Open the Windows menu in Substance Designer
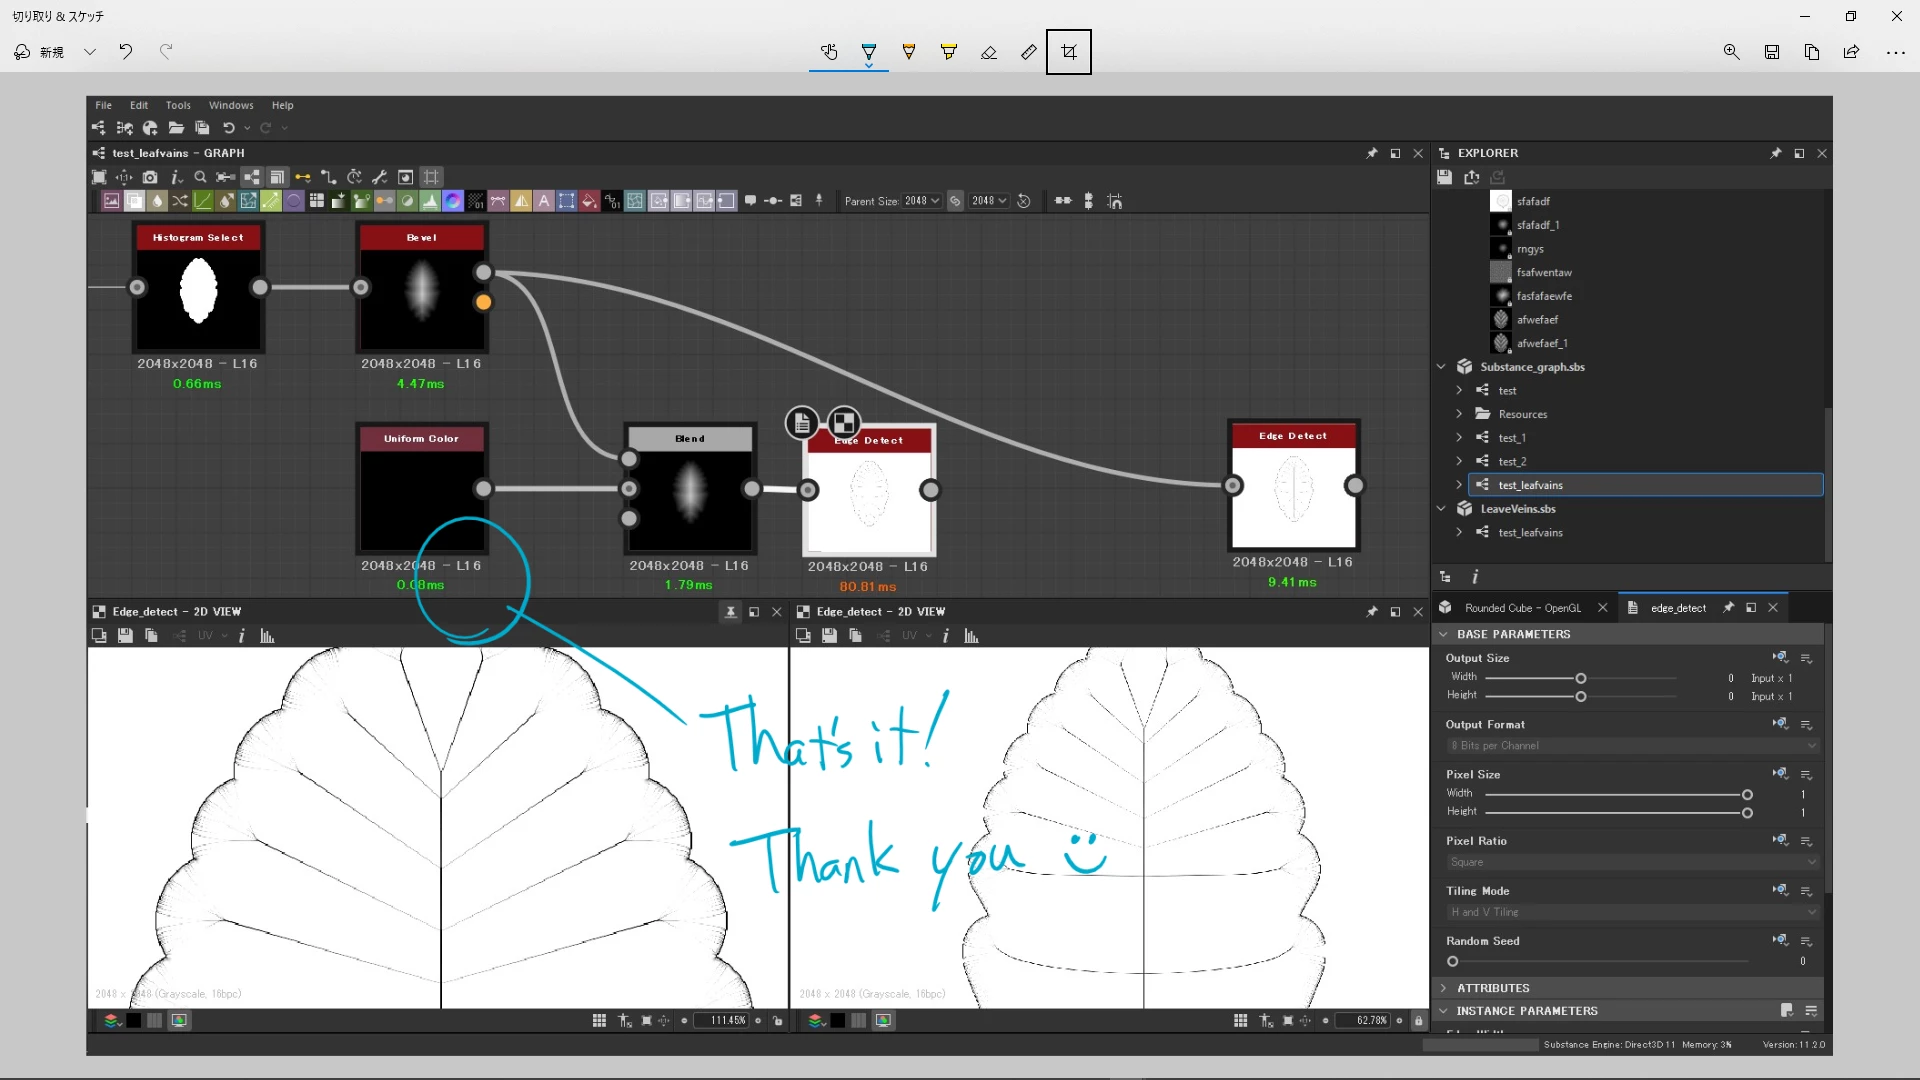The image size is (1920, 1080). (230, 105)
